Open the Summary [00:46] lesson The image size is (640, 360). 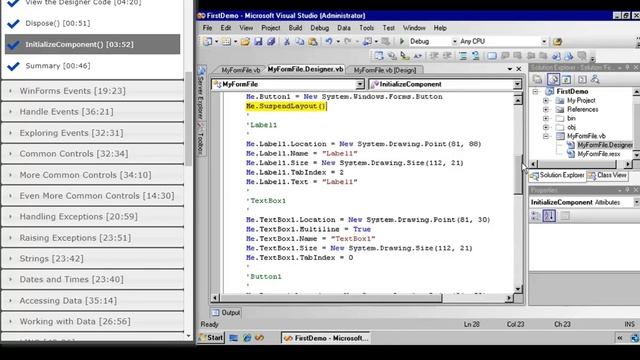(58, 66)
